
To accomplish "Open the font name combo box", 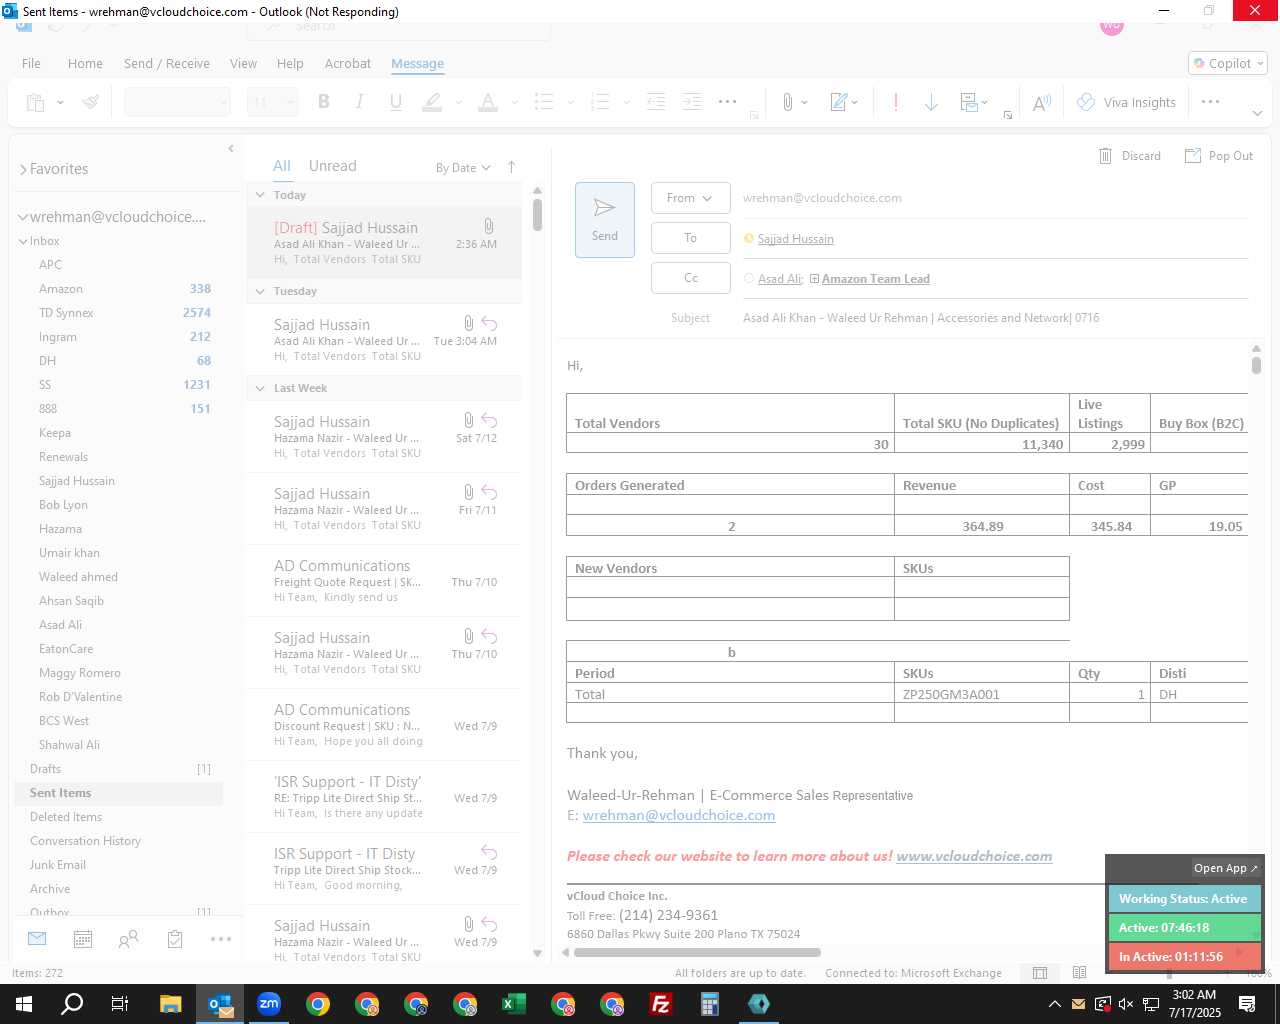I will click(x=177, y=102).
